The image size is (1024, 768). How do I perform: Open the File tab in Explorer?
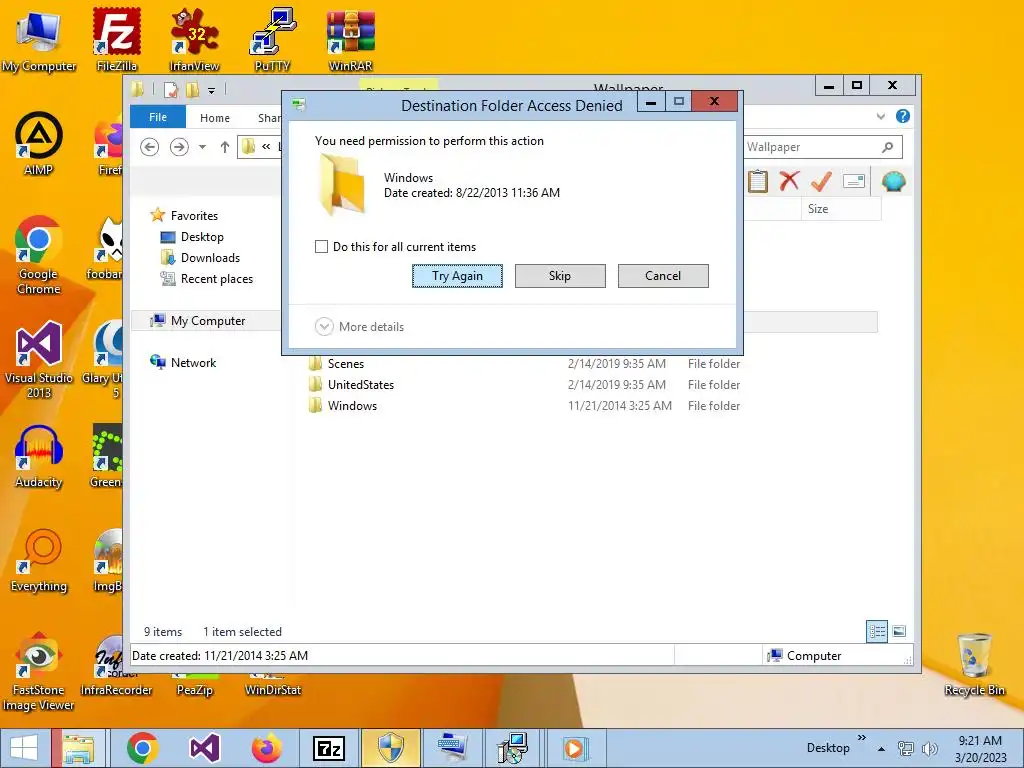pyautogui.click(x=157, y=117)
